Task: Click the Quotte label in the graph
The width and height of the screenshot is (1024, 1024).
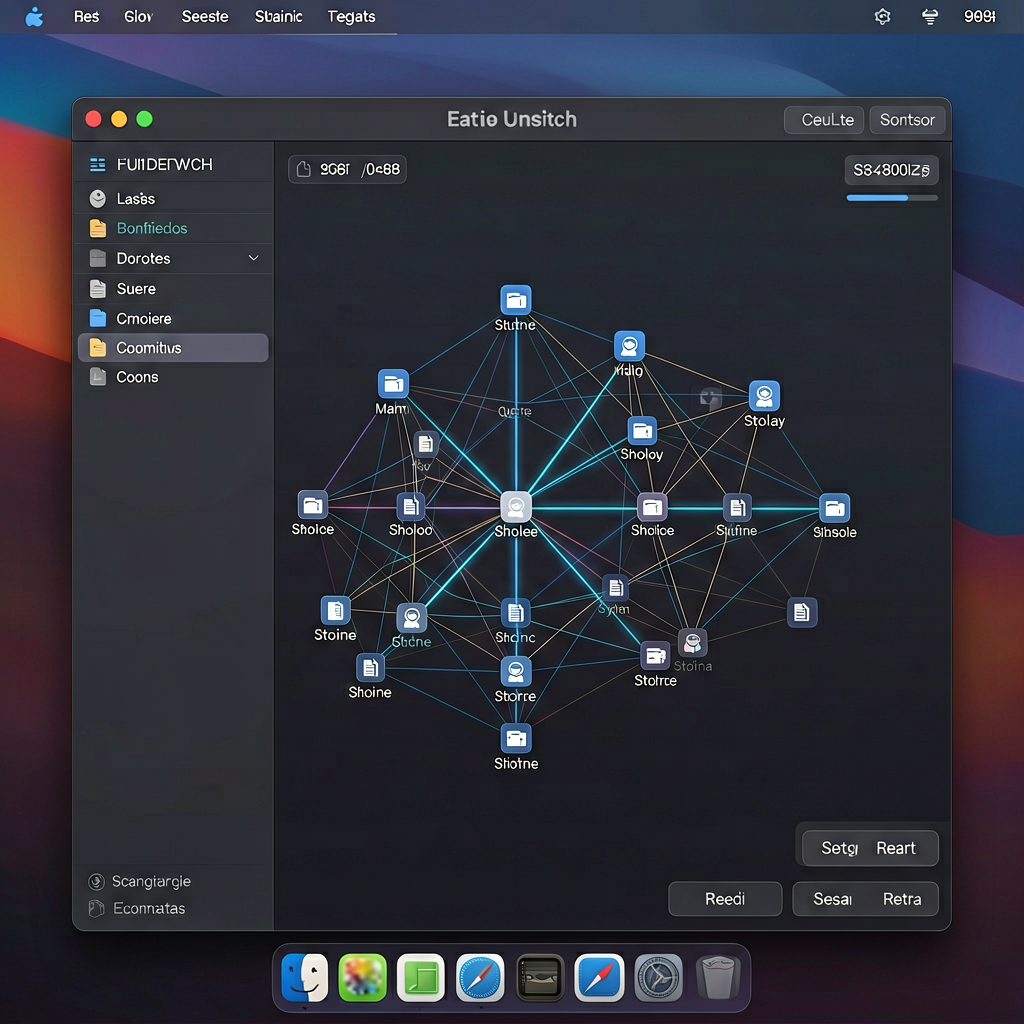Action: pyautogui.click(x=515, y=411)
